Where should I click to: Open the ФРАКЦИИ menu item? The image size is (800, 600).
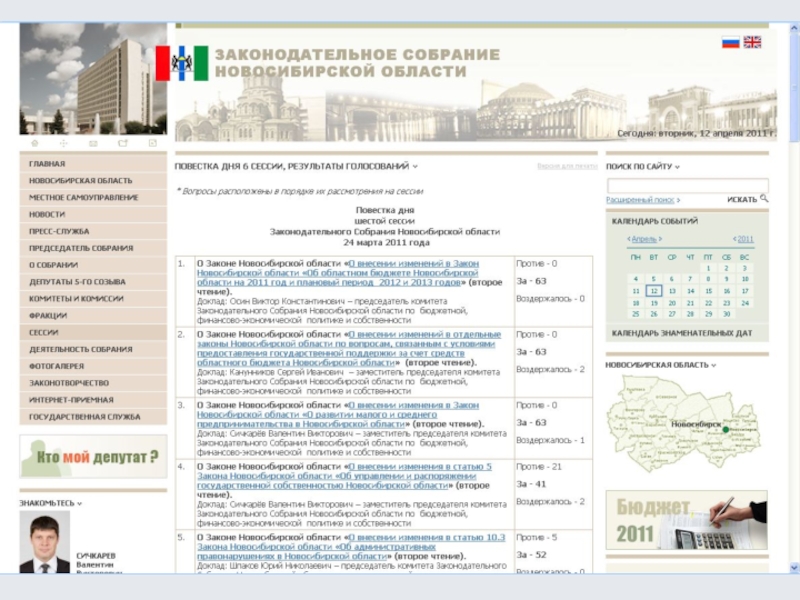[x=93, y=315]
